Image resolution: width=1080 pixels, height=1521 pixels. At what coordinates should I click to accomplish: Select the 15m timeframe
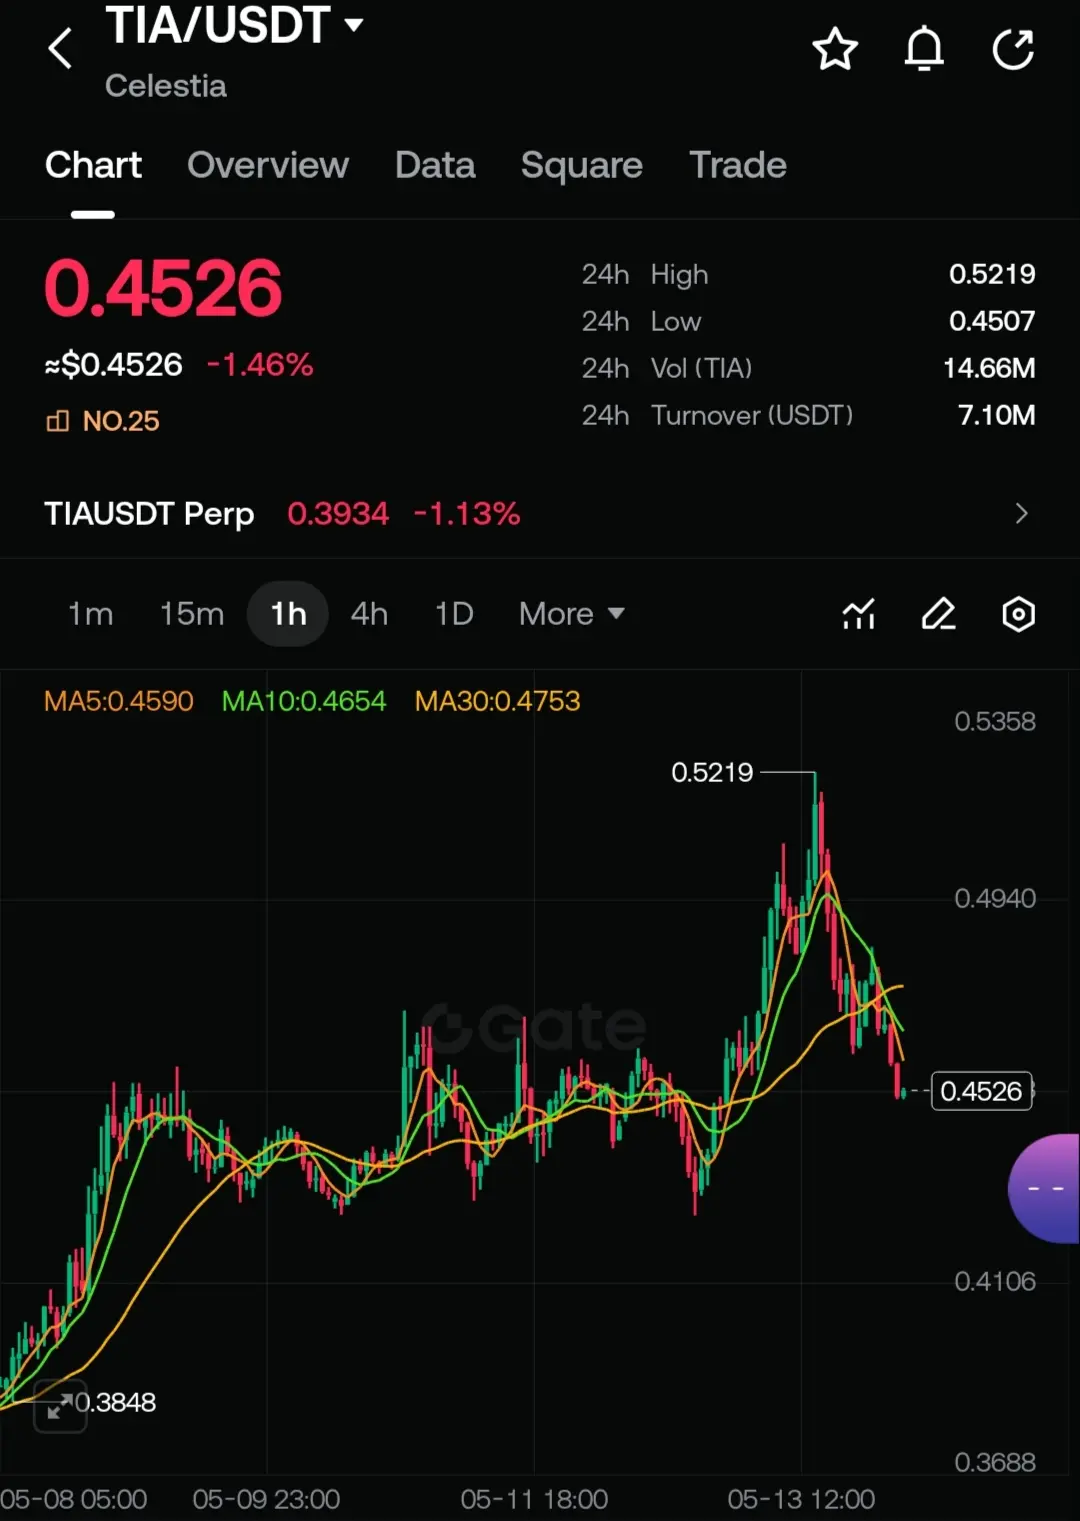click(192, 614)
